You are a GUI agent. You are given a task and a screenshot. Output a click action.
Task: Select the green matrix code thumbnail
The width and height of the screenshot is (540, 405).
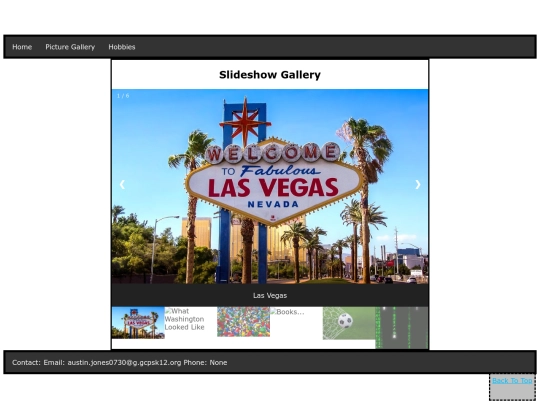(x=402, y=328)
